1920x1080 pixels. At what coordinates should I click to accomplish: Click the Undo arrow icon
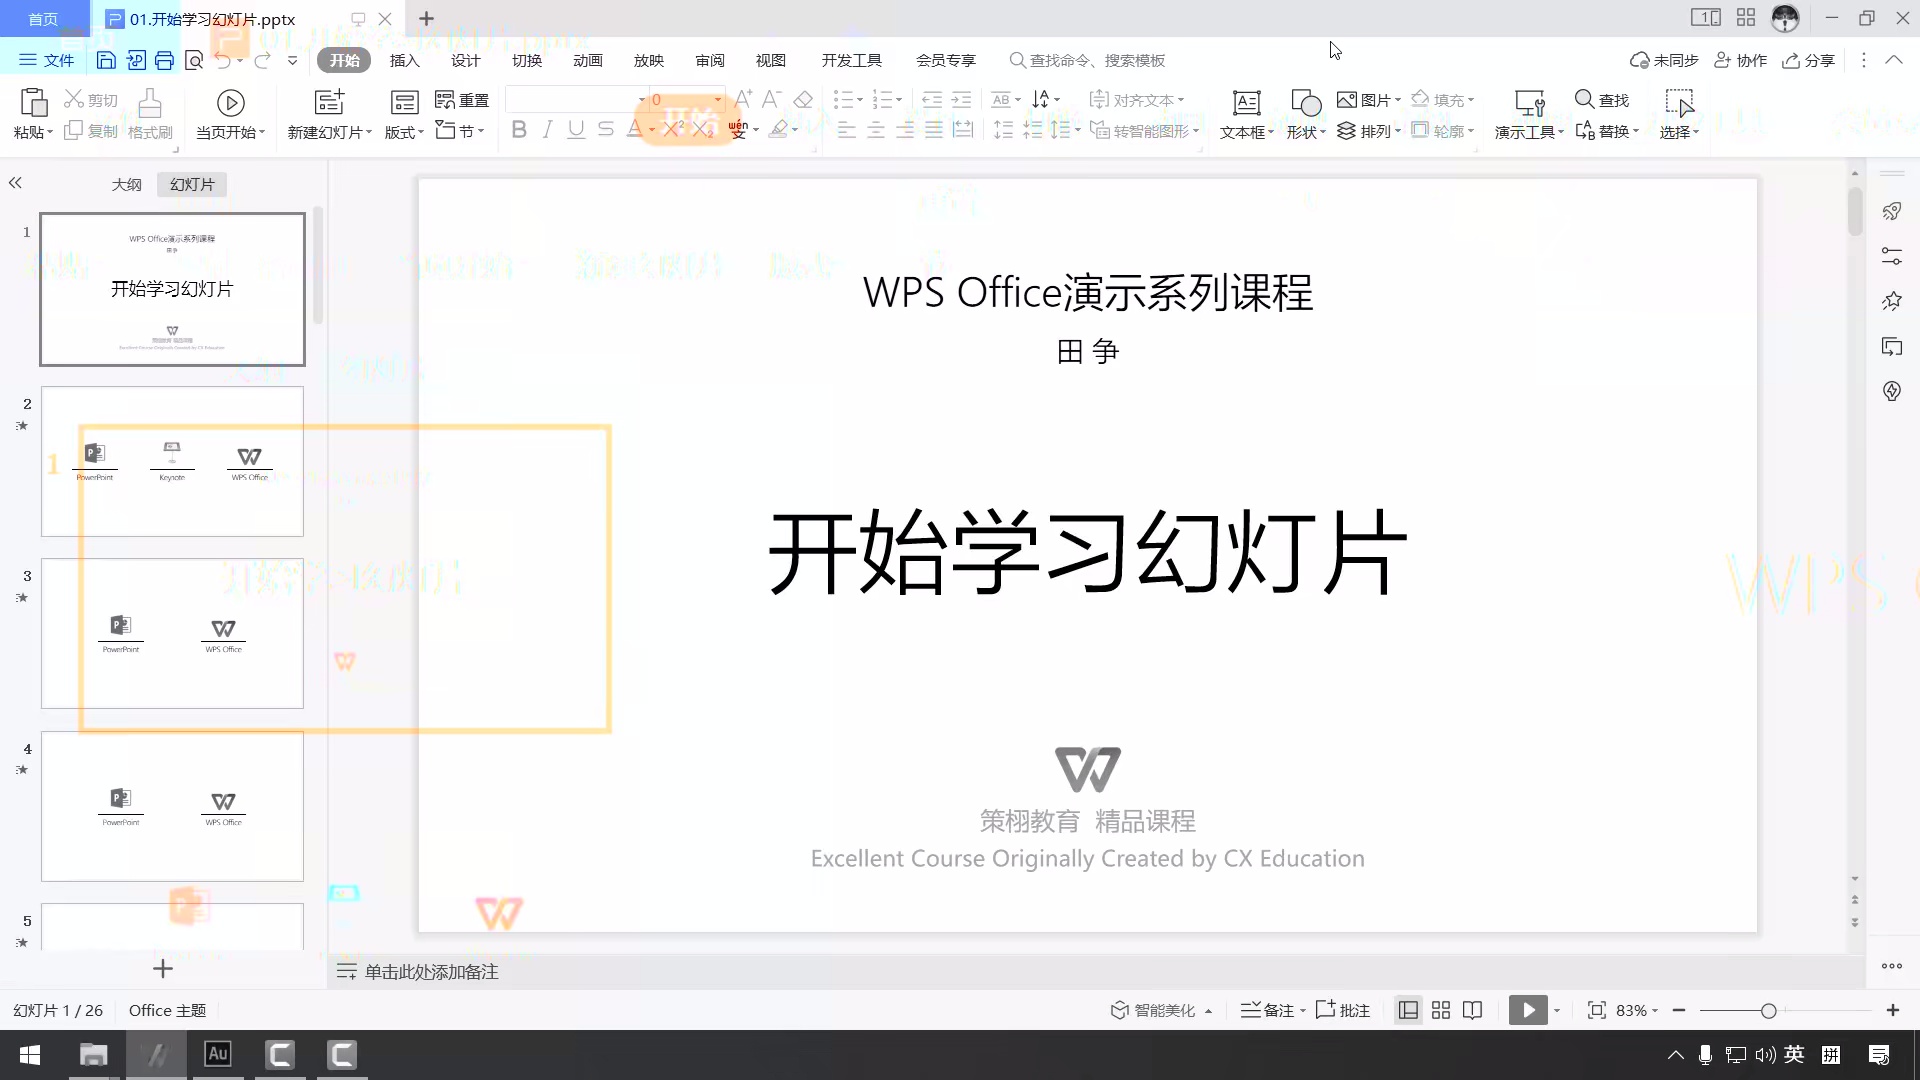[224, 61]
